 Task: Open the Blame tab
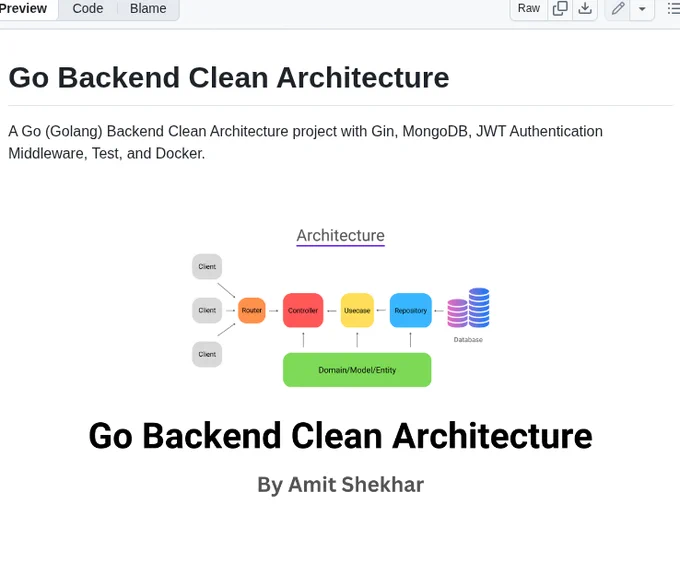148,9
